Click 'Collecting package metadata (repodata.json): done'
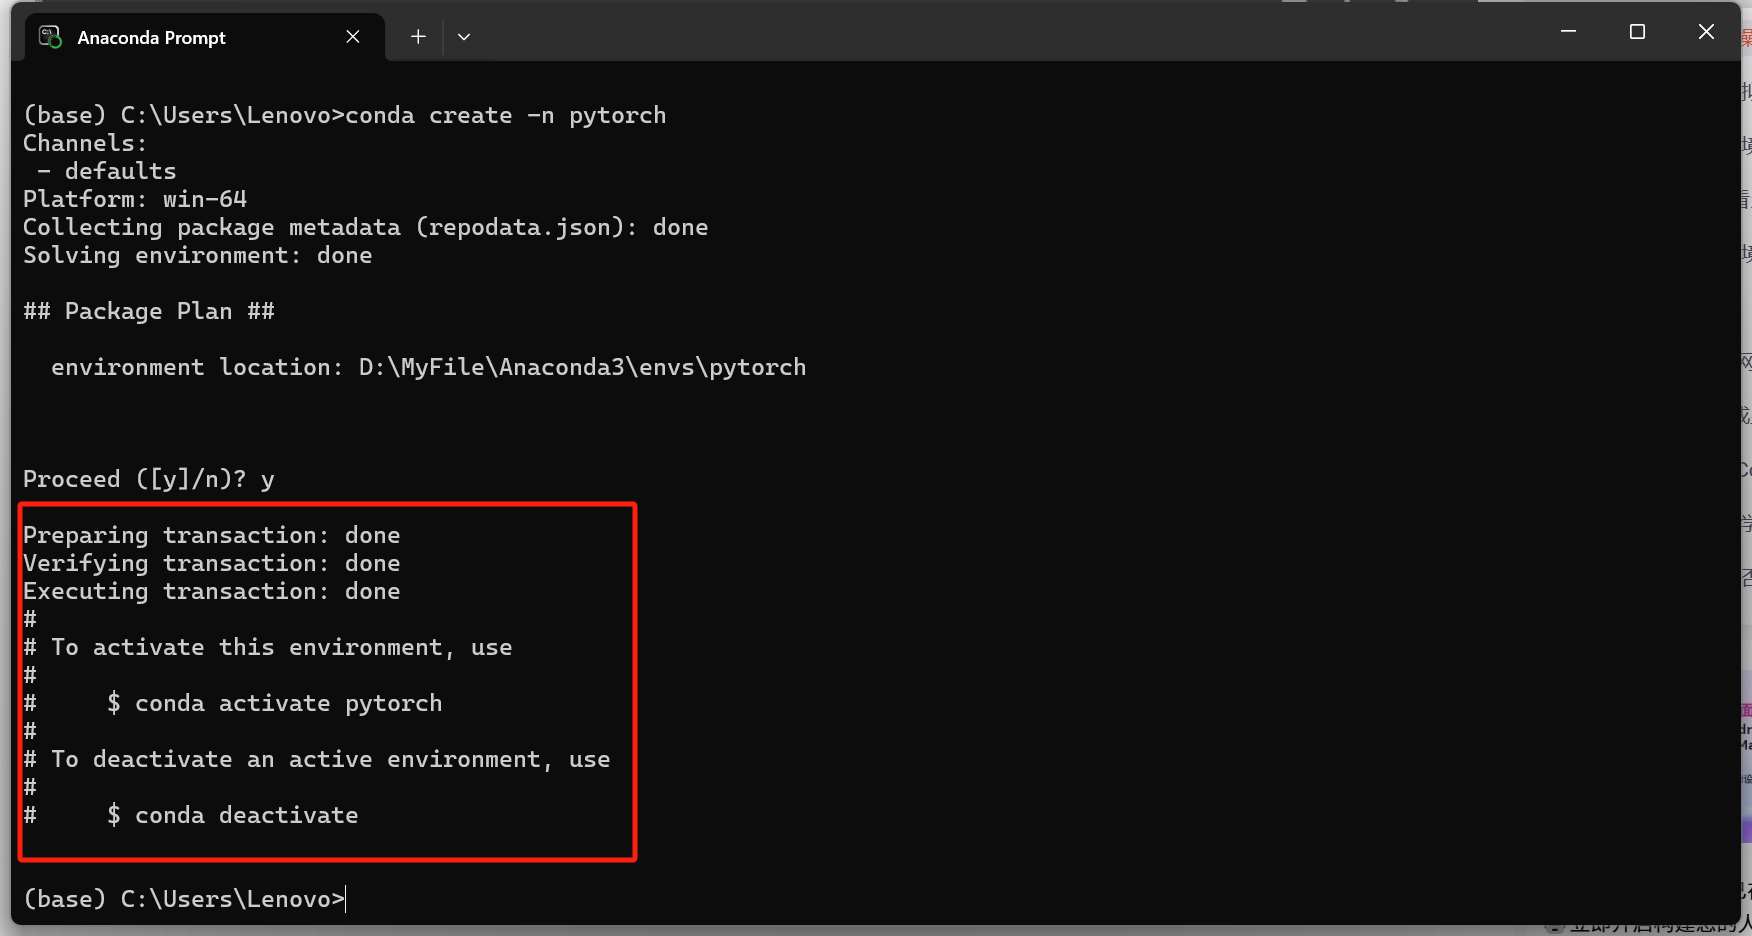1752x936 pixels. point(366,227)
